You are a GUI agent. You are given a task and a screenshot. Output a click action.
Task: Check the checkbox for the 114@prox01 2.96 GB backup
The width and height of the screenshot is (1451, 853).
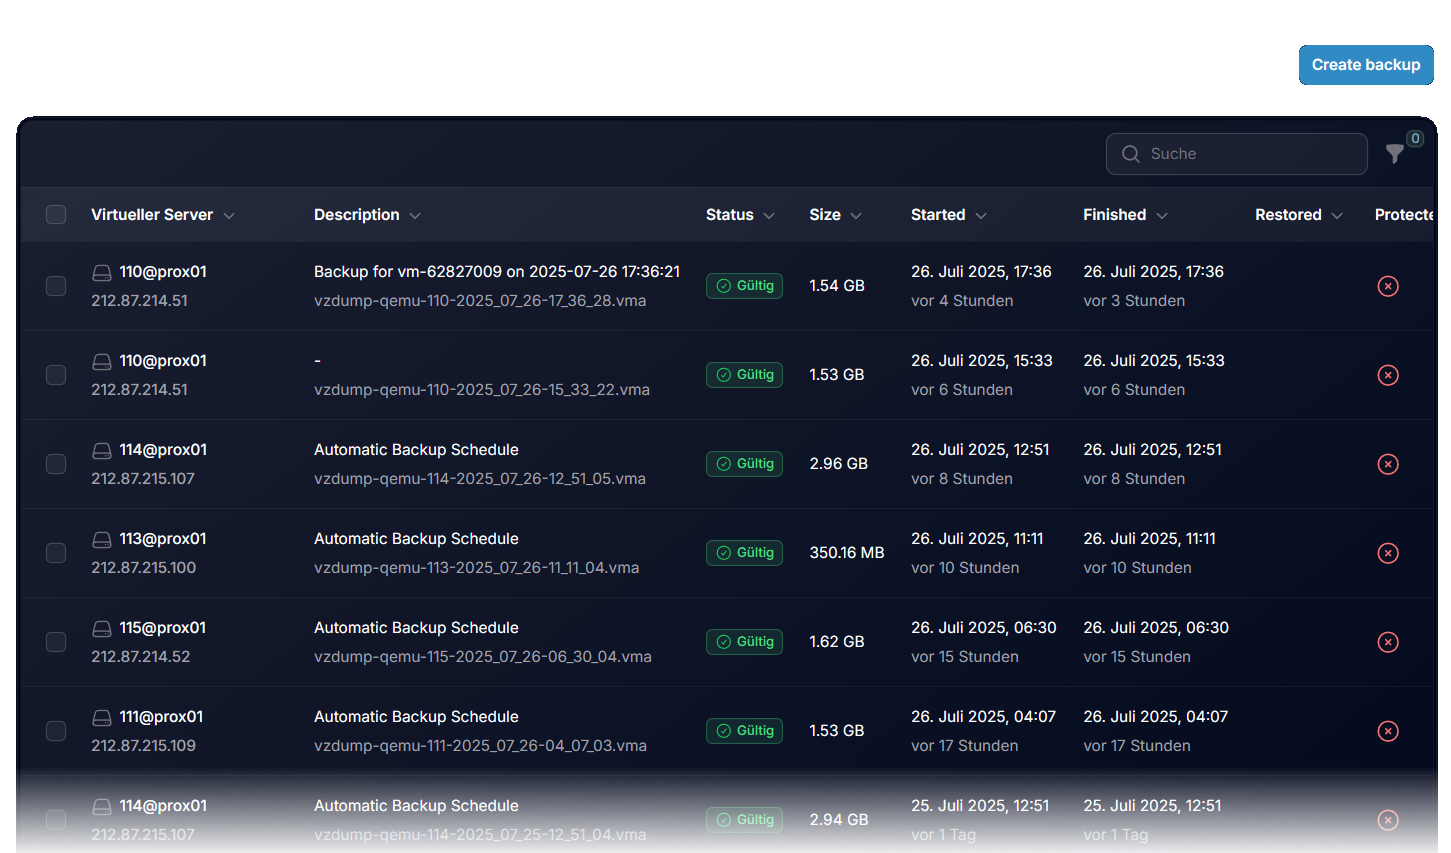point(56,463)
